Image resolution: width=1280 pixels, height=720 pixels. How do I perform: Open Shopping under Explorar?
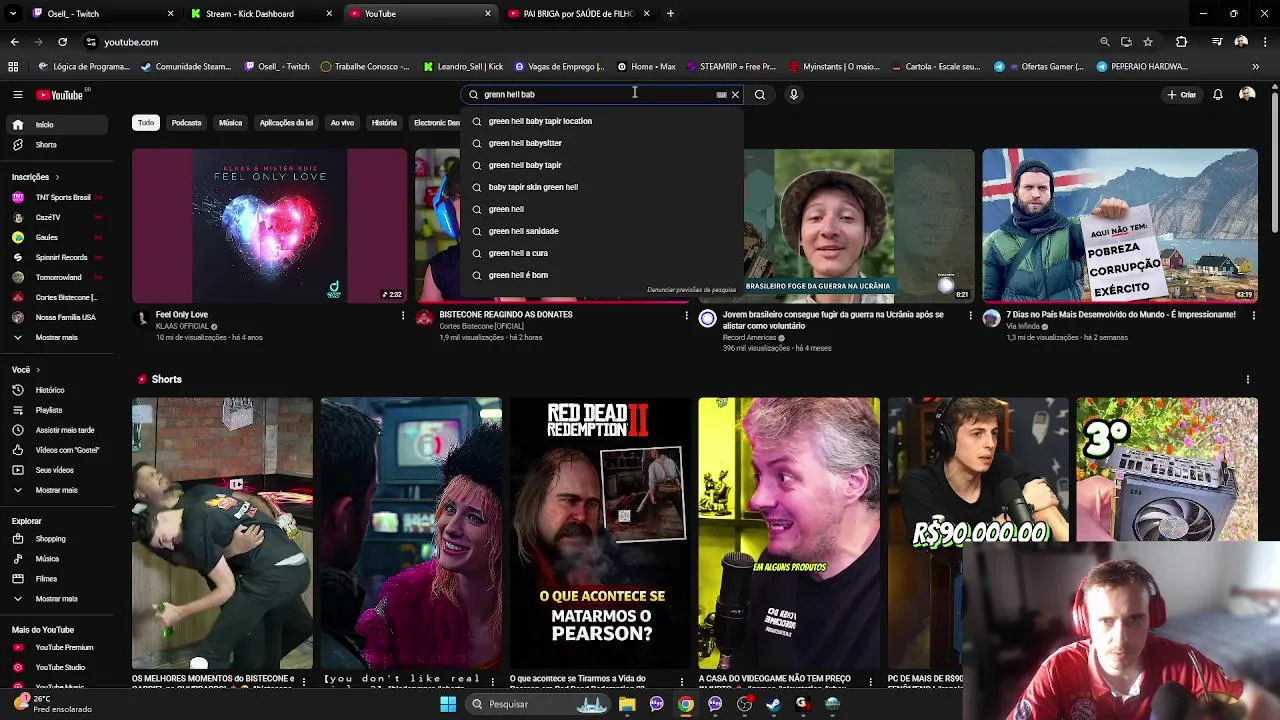[x=58, y=539]
